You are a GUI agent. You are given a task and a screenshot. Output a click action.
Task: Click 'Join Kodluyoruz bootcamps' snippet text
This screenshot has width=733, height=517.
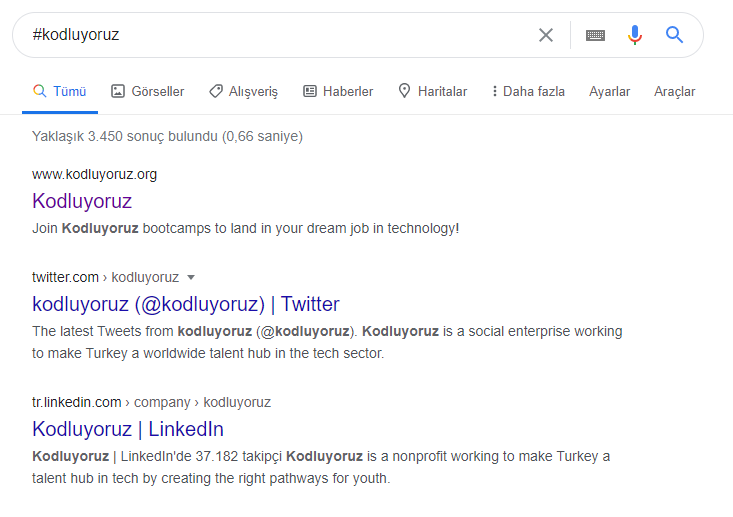(245, 228)
